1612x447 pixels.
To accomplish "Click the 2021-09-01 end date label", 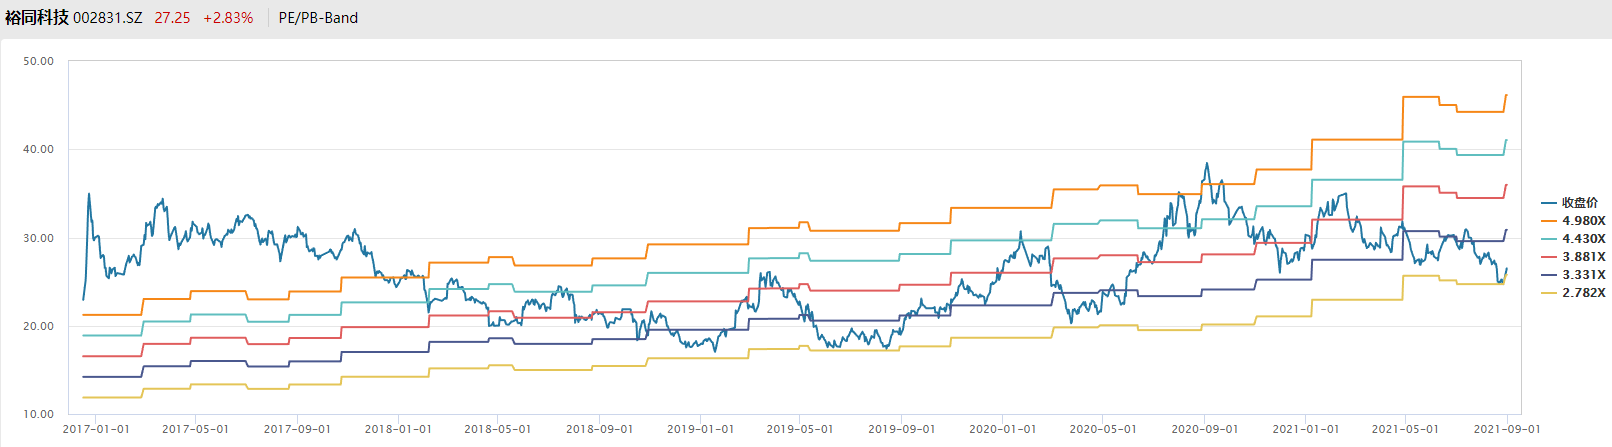I will pos(1507,429).
